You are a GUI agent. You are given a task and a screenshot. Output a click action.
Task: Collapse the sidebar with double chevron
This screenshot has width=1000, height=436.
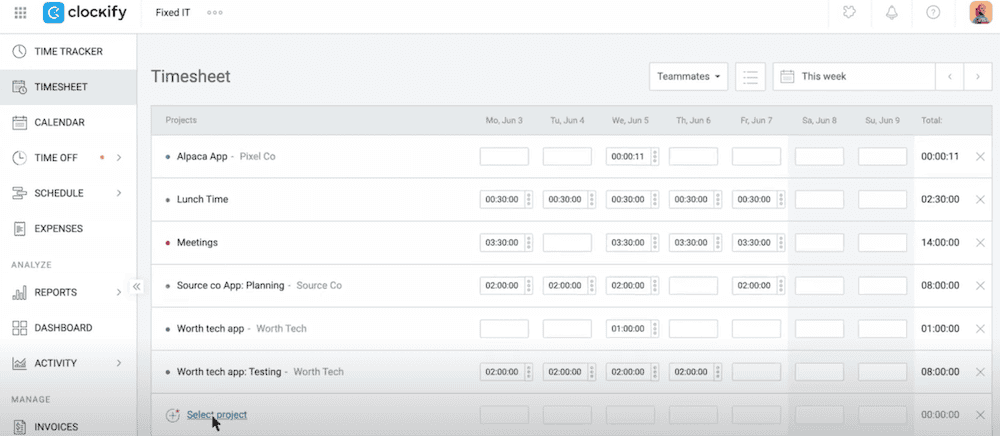[136, 287]
